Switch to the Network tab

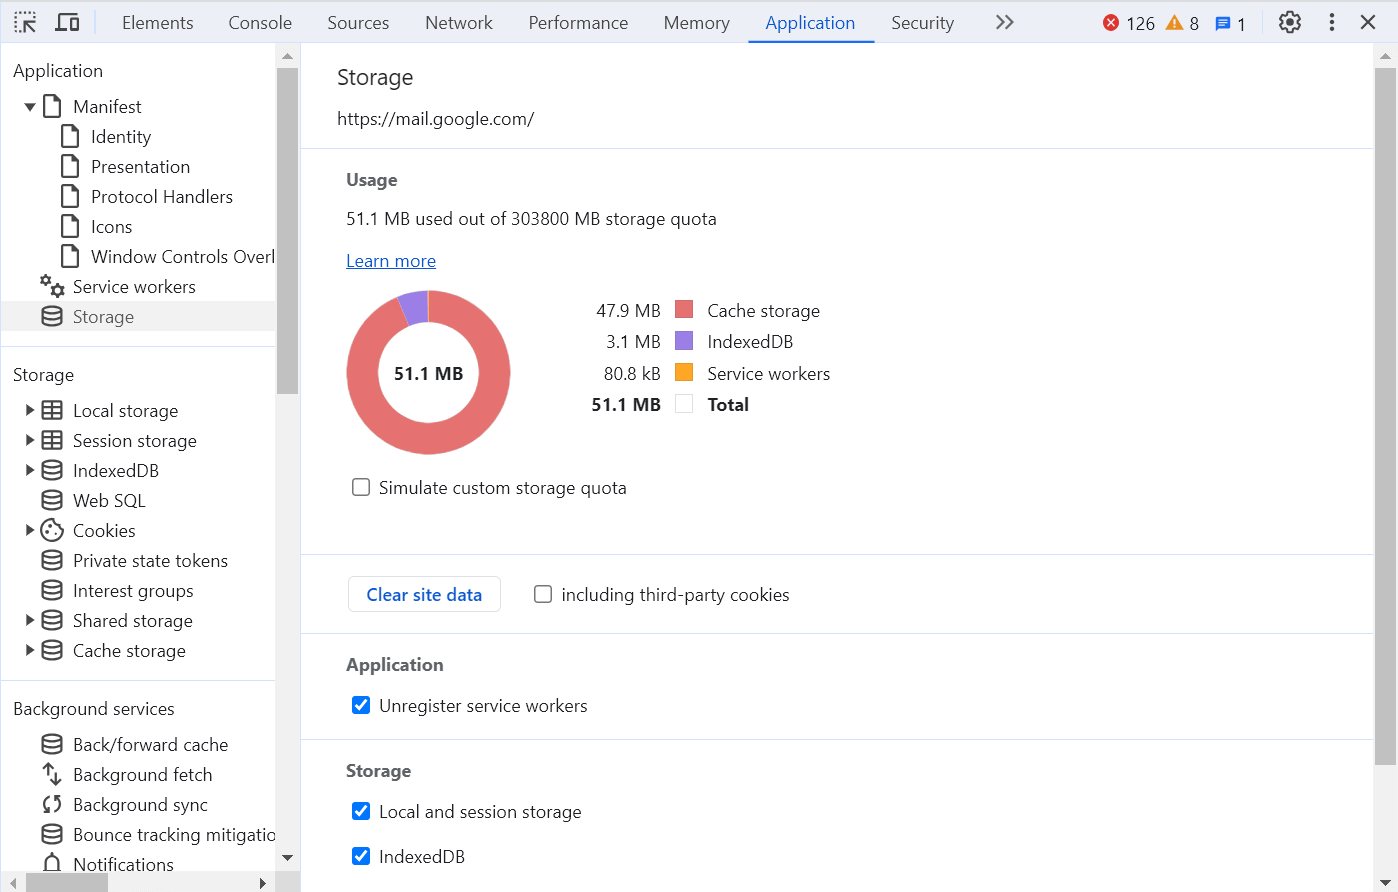pos(458,22)
